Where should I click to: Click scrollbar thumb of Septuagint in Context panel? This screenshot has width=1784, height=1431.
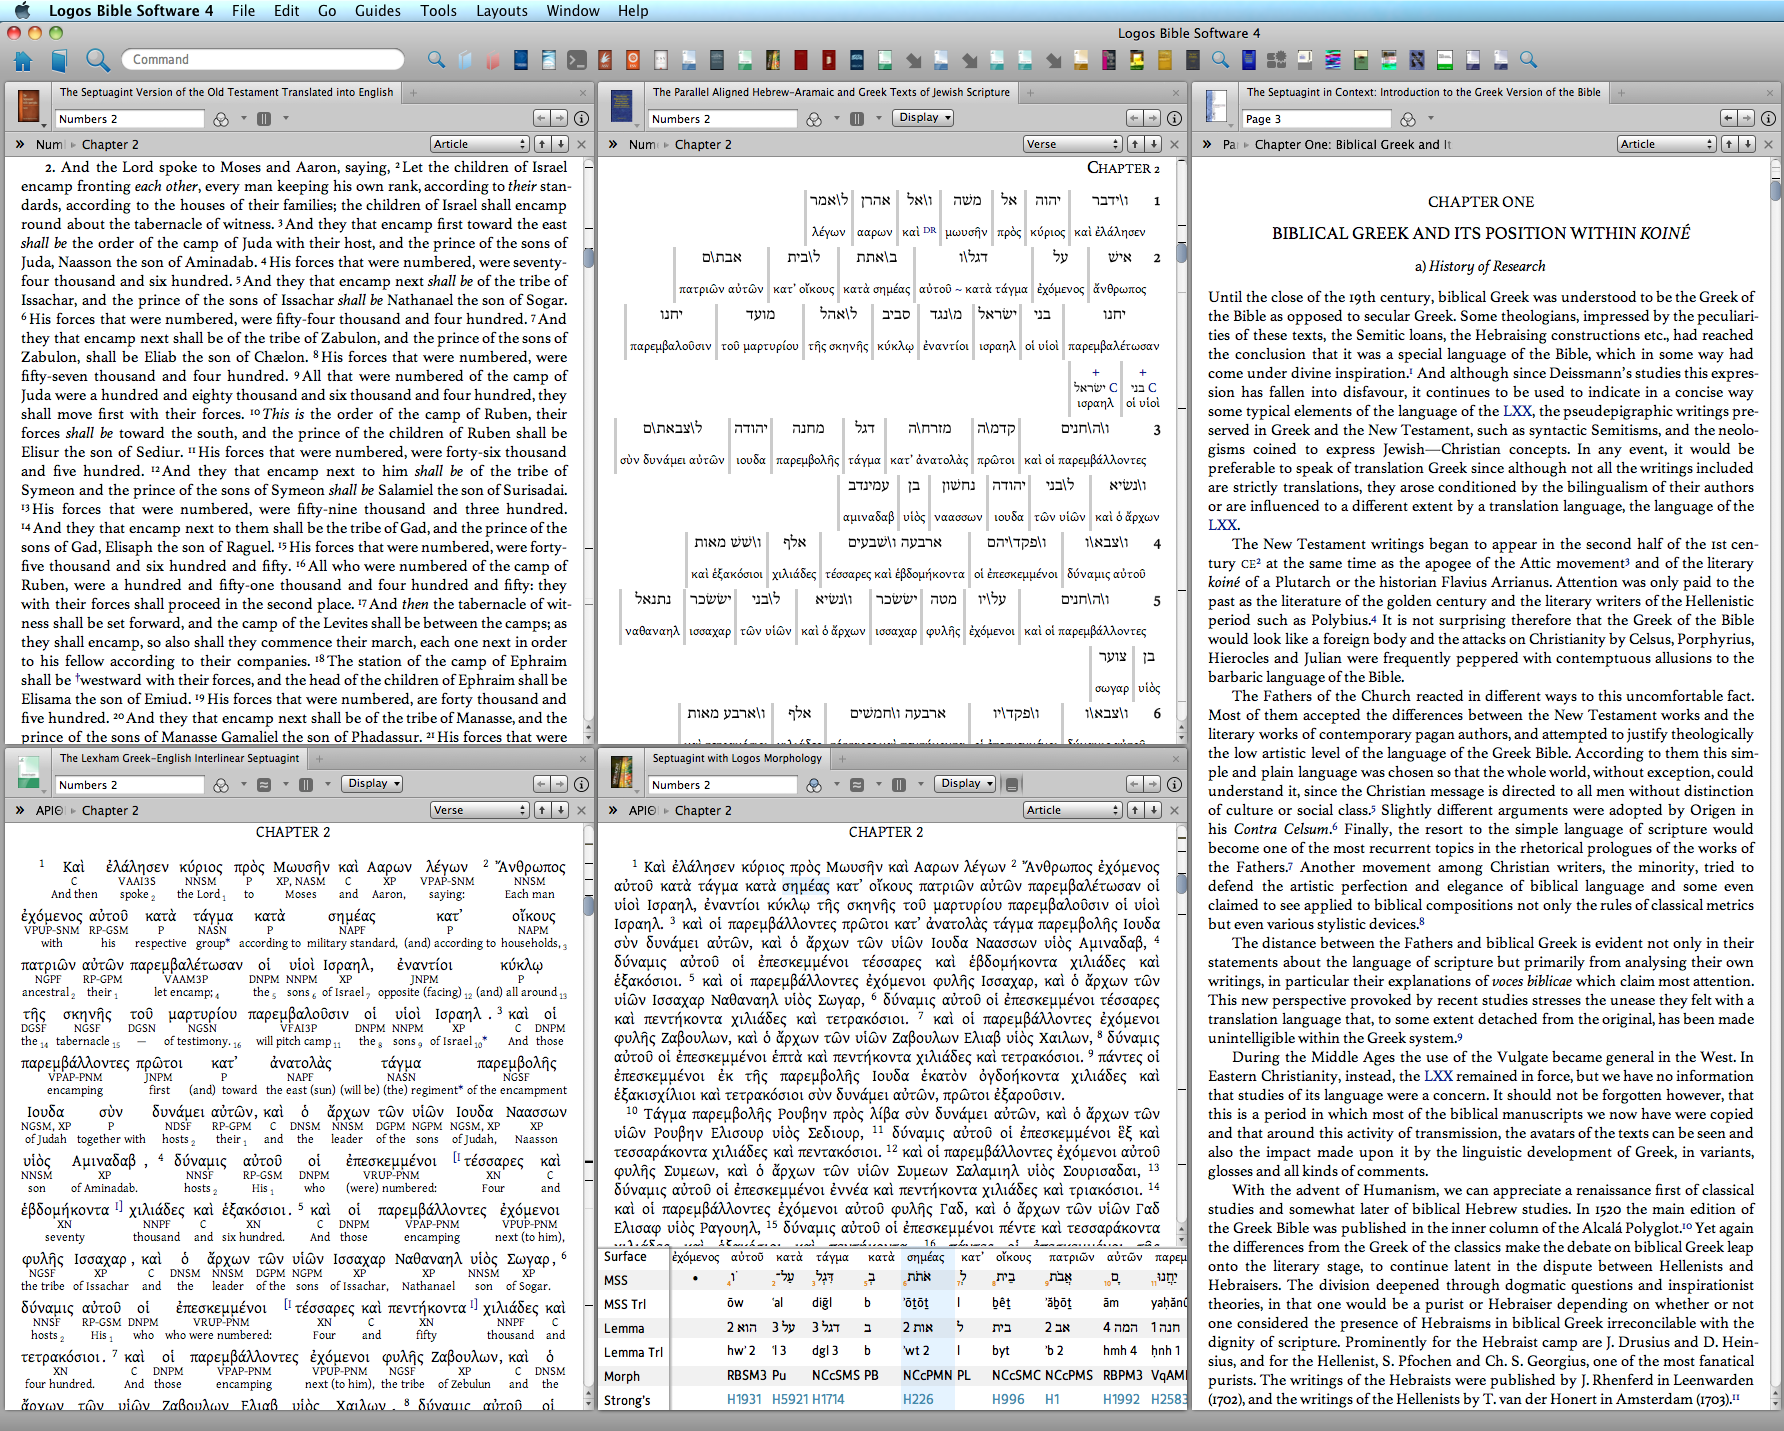click(1775, 190)
